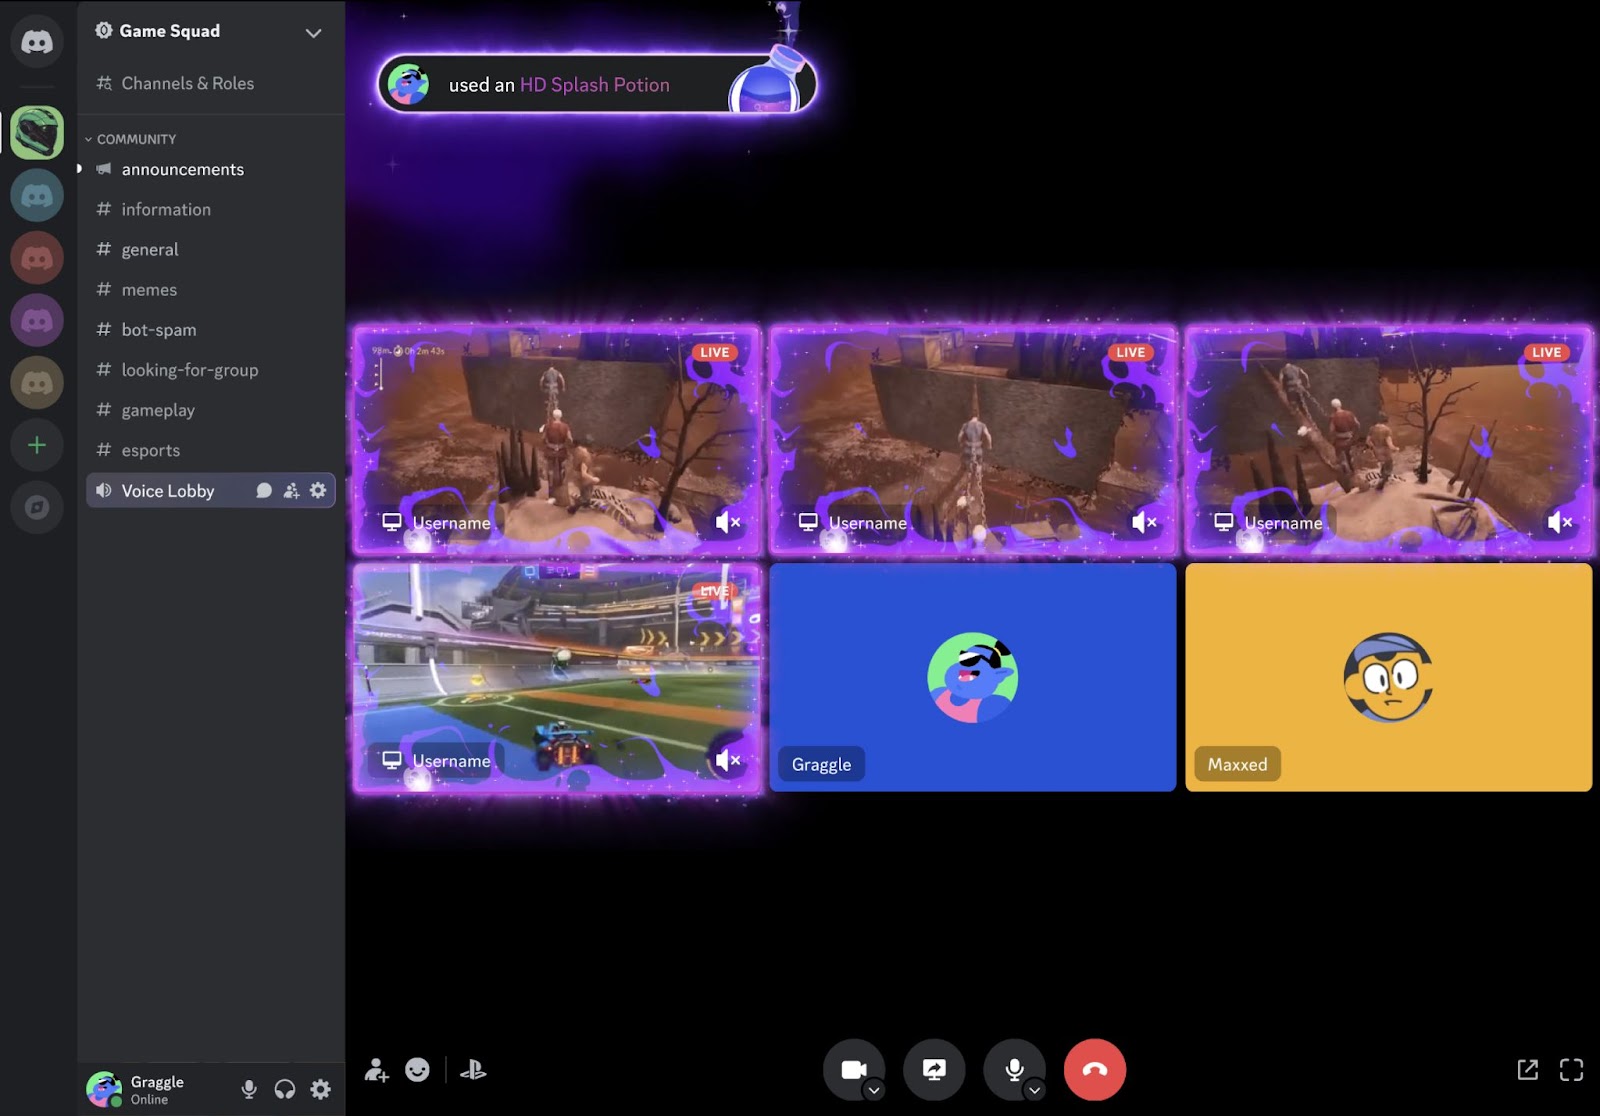Select the Maxxed participant tile

click(x=1389, y=677)
